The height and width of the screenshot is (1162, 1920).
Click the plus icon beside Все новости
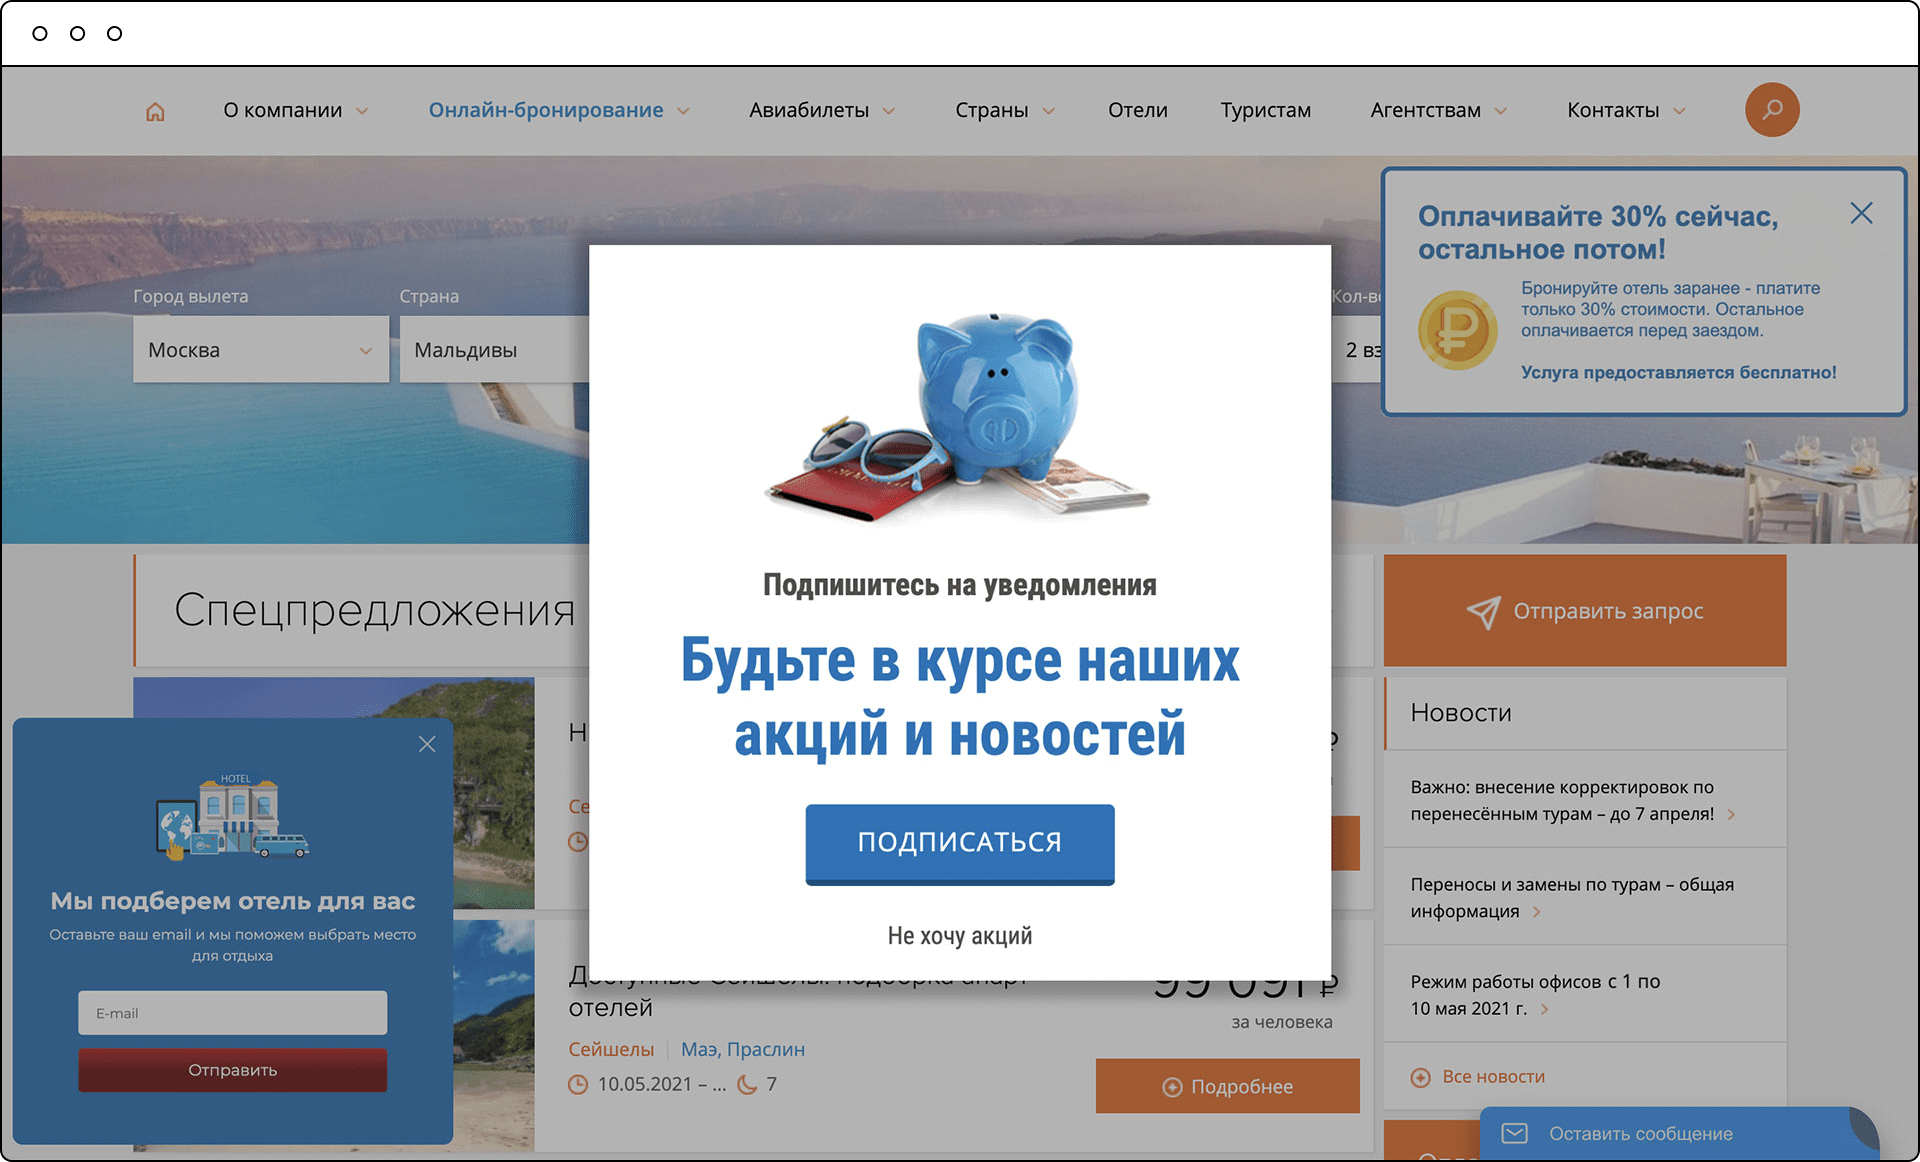coord(1420,1077)
